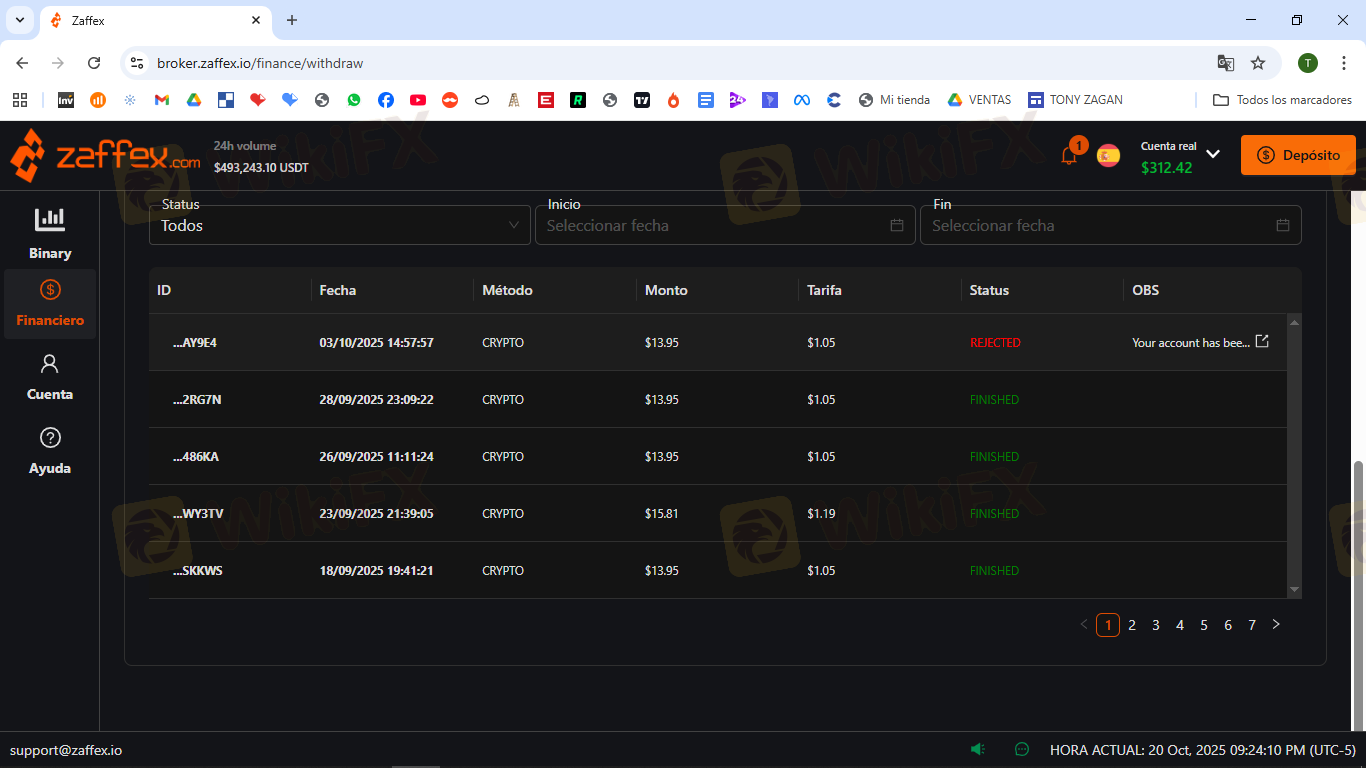Click the notification bell icon
1366x768 pixels.
[x=1068, y=156]
